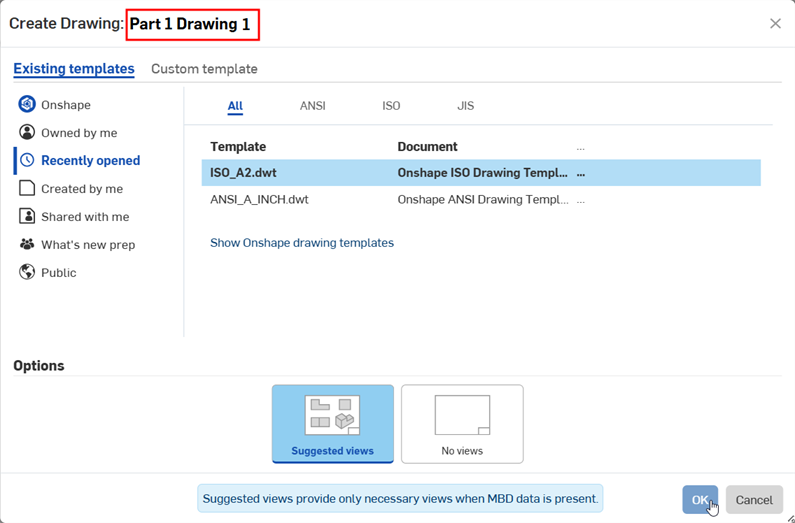This screenshot has height=523, width=795.
Task: Click the Onshape ISO Drawing Templ... document cell
Action: 483,173
